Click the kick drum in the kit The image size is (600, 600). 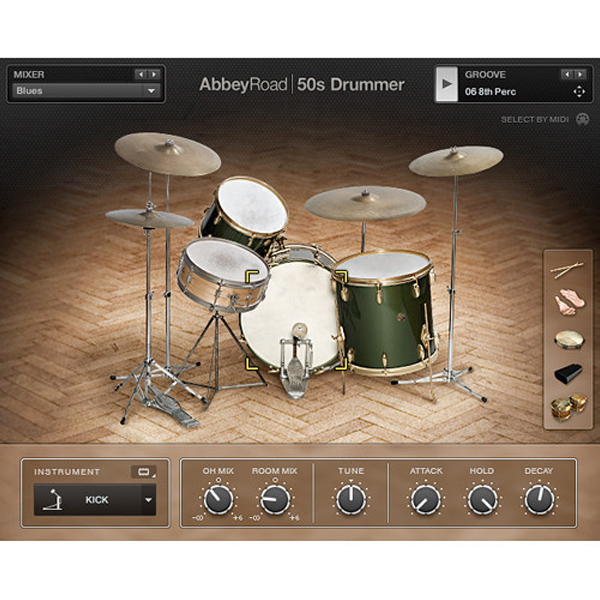(293, 302)
